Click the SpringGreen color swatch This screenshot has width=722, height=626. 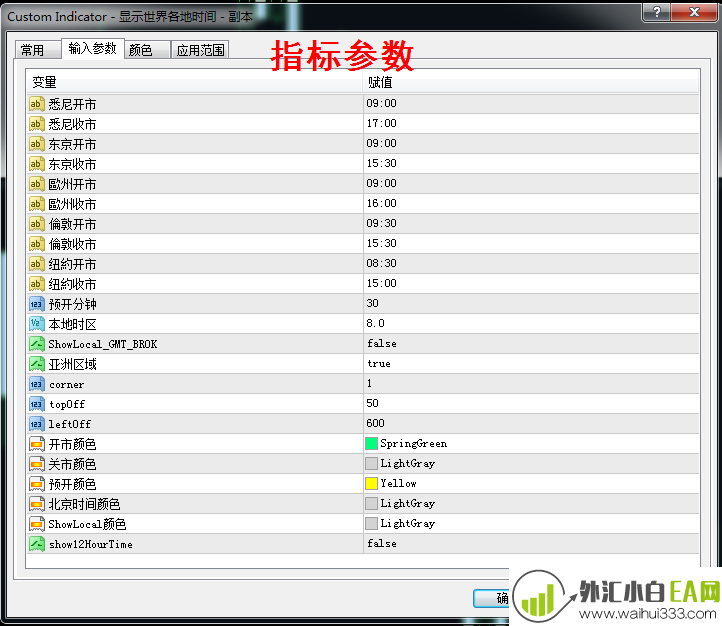point(371,443)
